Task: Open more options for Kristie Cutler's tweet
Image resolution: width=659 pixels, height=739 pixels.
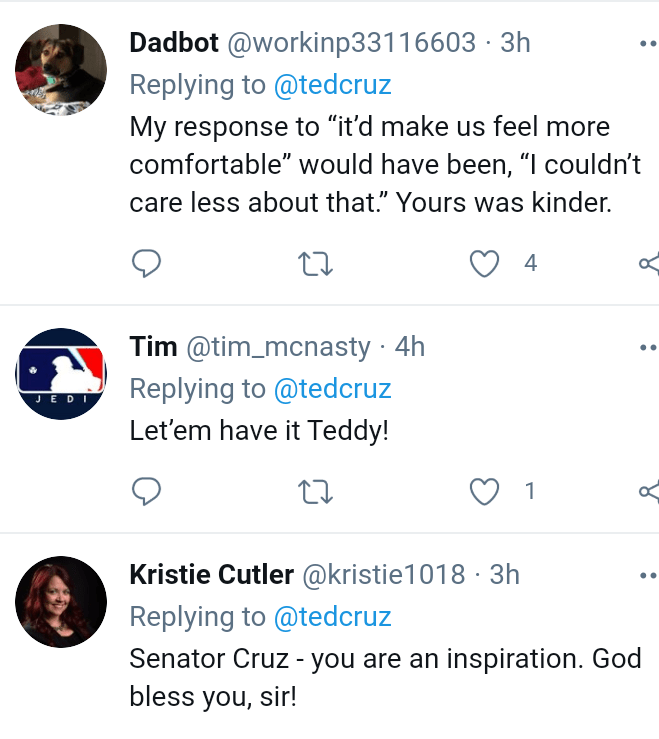Action: tap(648, 576)
